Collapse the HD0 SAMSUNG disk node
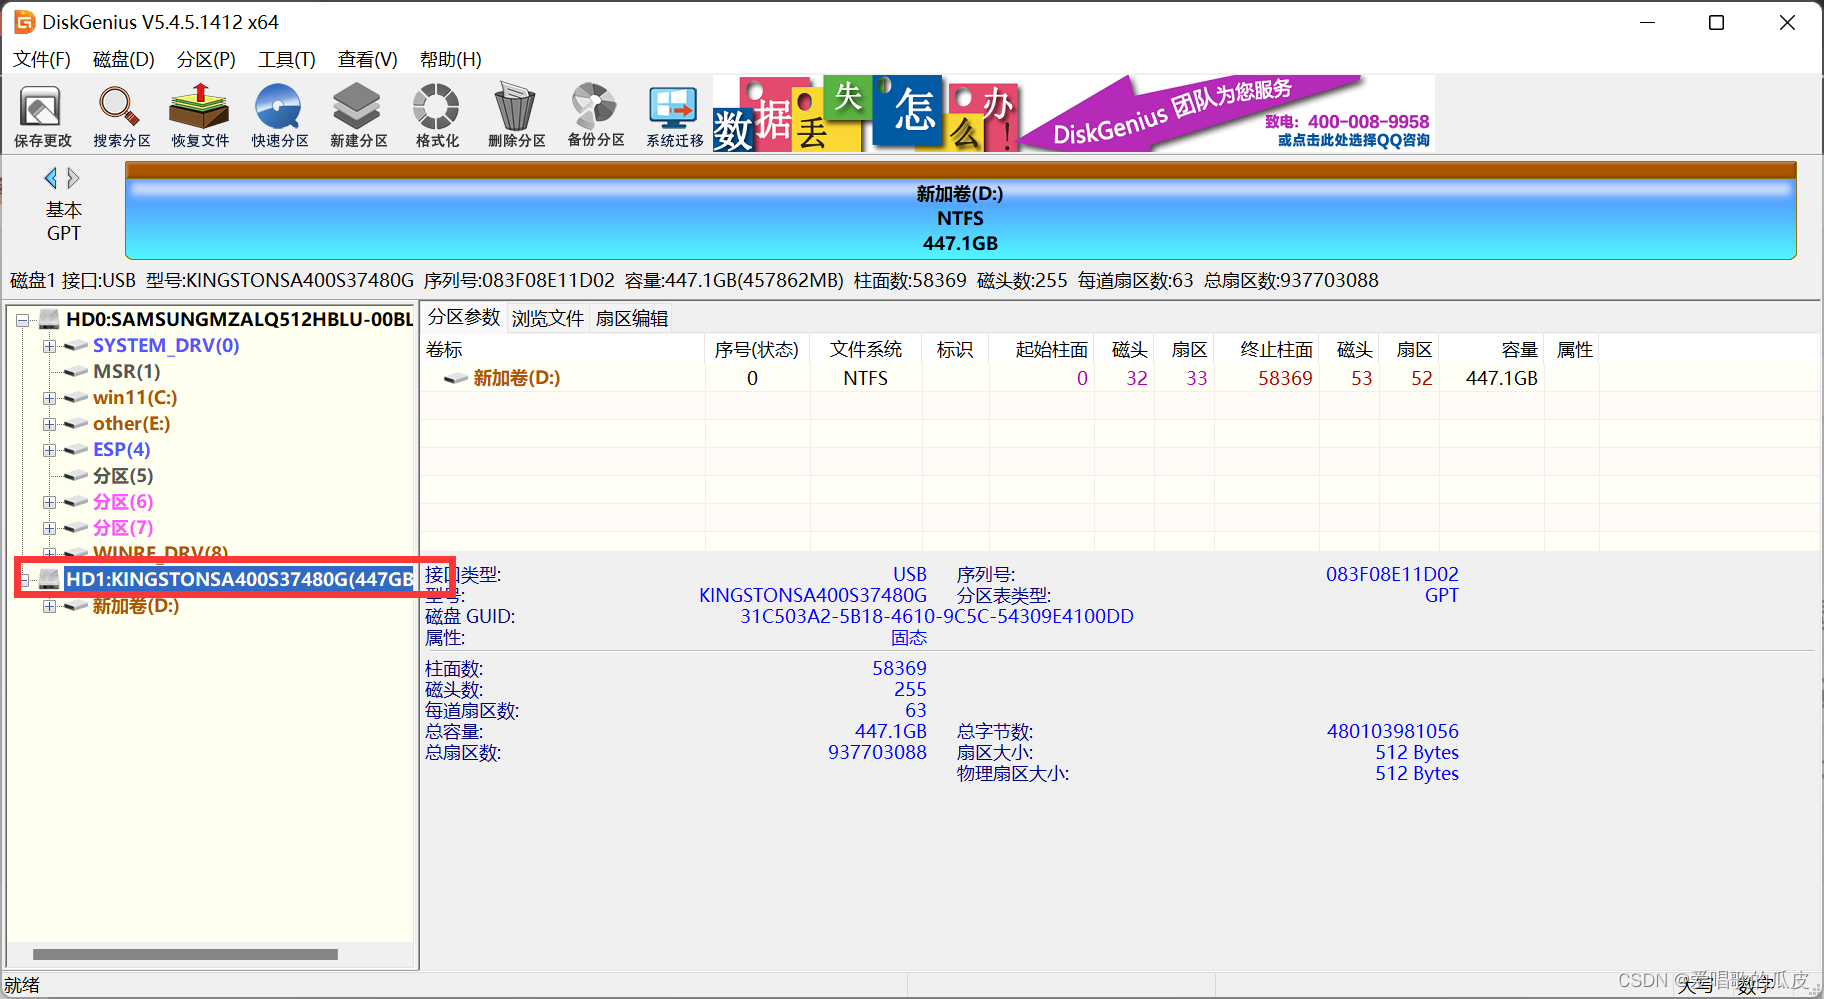1824x999 pixels. (23, 320)
